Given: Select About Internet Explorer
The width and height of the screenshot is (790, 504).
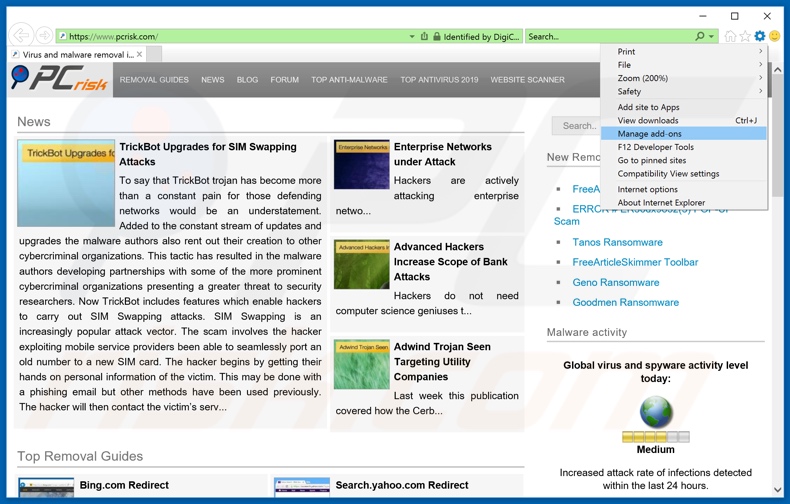Looking at the screenshot, I should coord(684,203).
